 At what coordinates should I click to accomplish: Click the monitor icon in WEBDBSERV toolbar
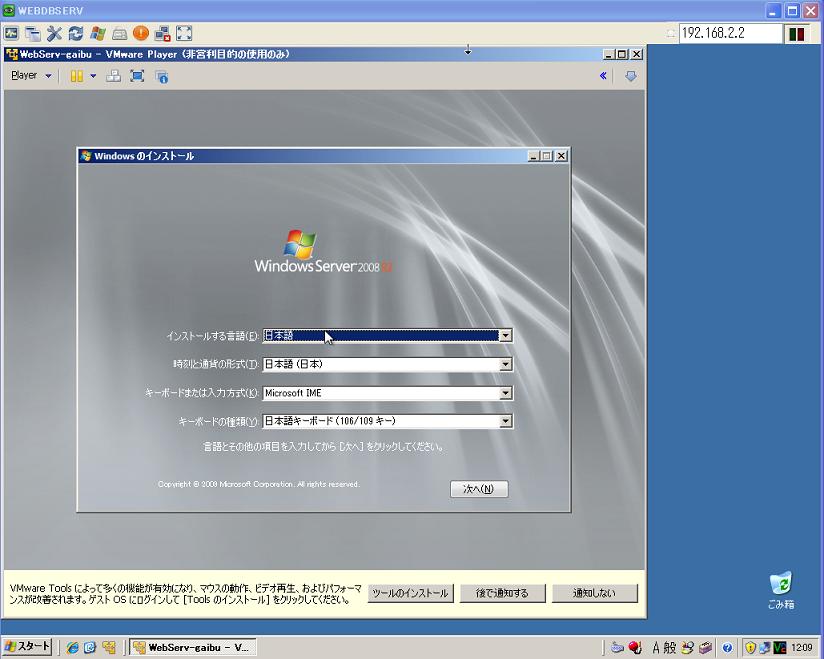click(11, 34)
